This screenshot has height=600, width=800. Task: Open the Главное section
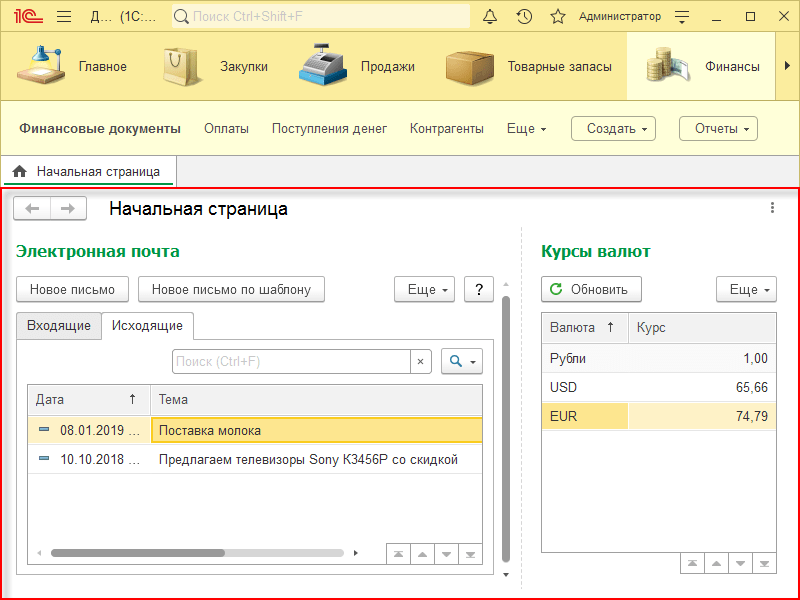click(x=71, y=66)
